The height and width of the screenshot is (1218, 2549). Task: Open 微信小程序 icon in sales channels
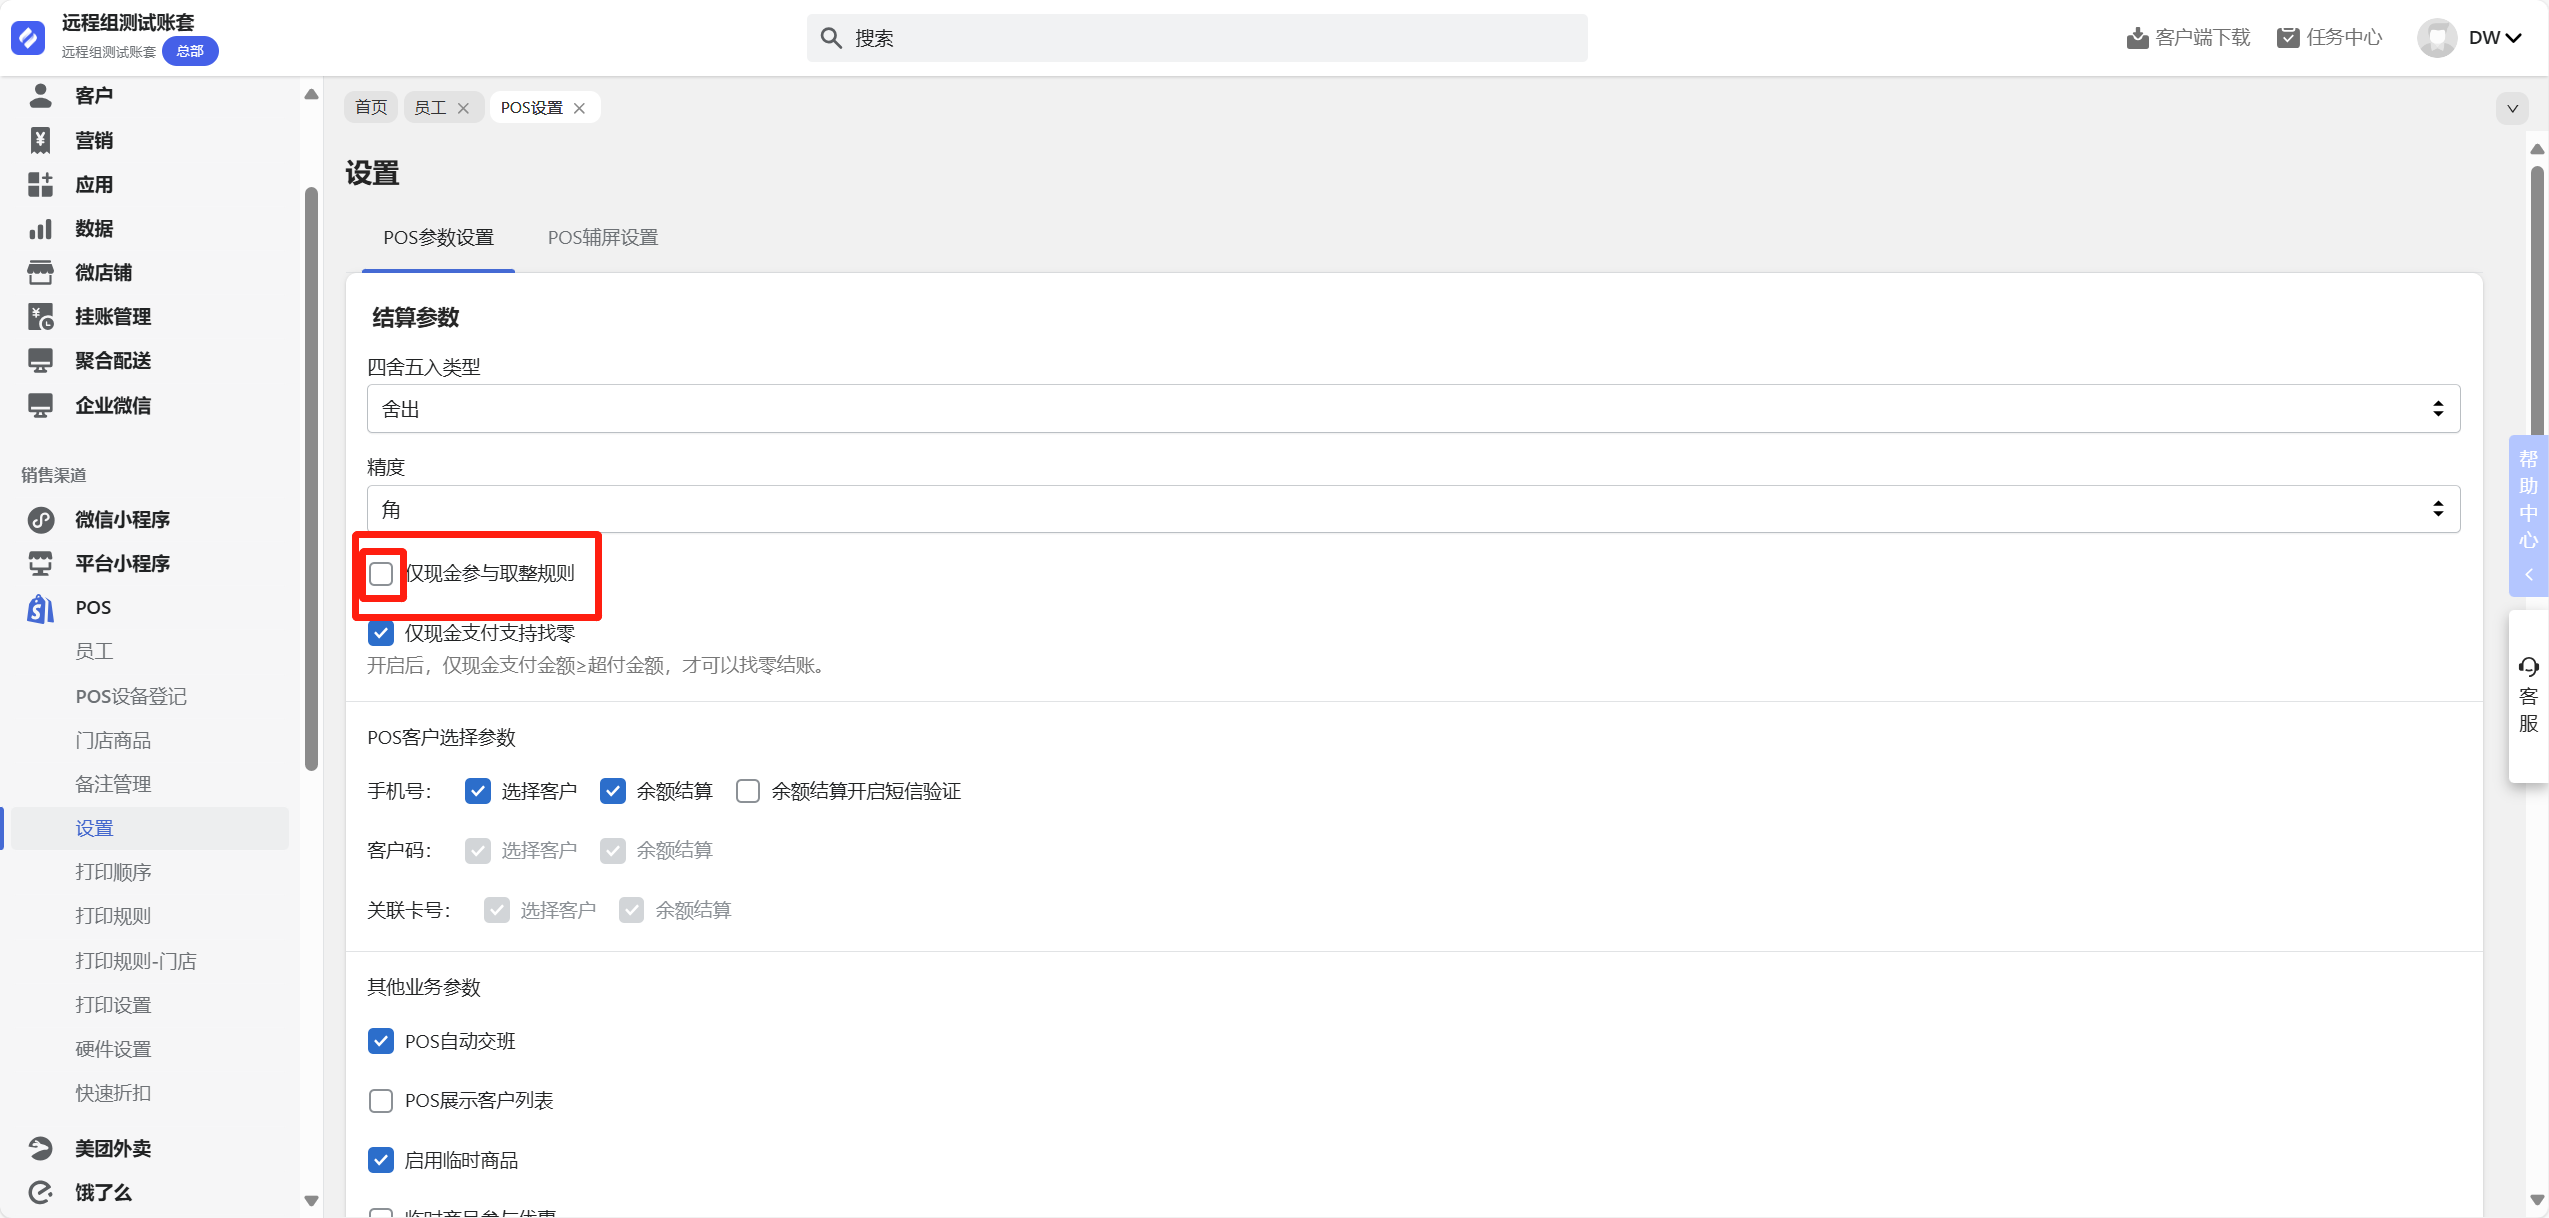40,520
